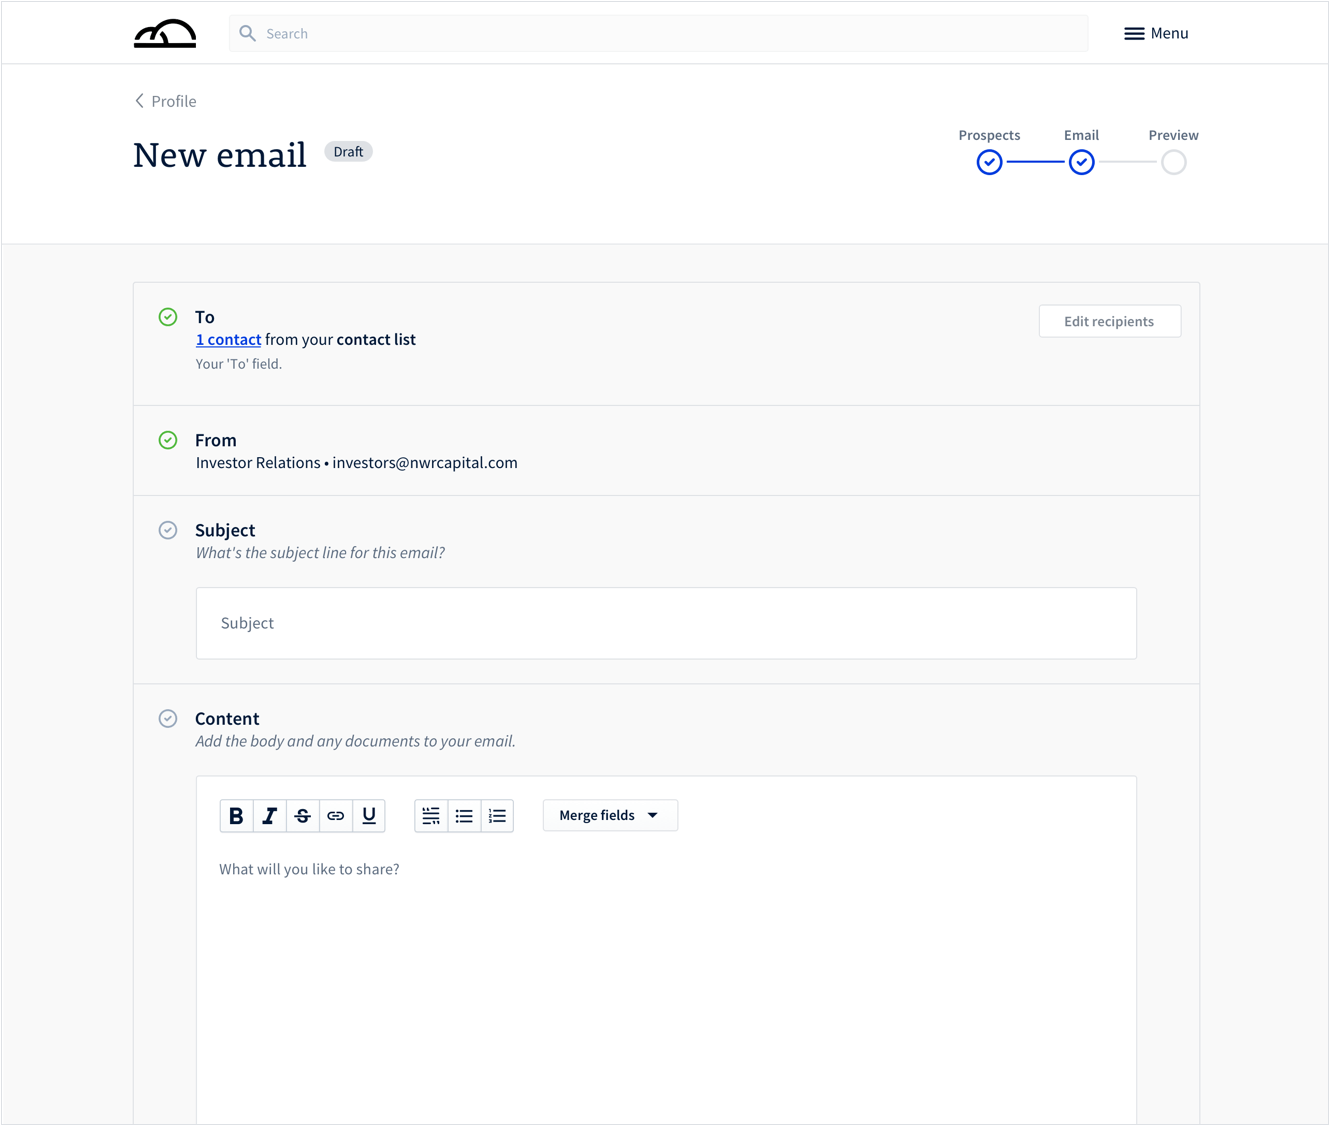Create a bulleted list
Viewport: 1330px width, 1126px height.
(464, 816)
